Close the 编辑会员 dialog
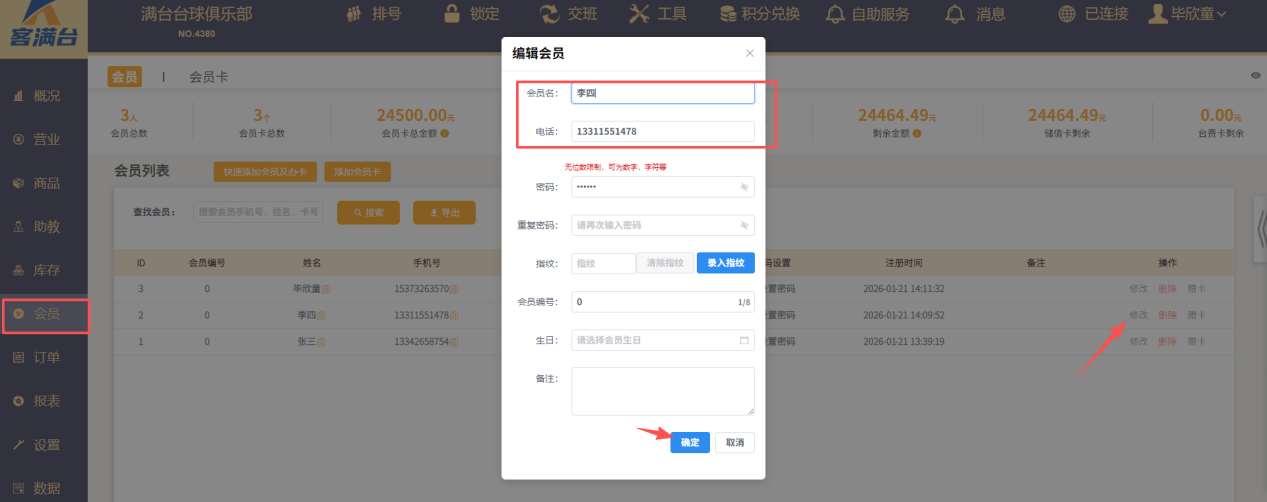Image resolution: width=1267 pixels, height=502 pixels. tap(750, 53)
